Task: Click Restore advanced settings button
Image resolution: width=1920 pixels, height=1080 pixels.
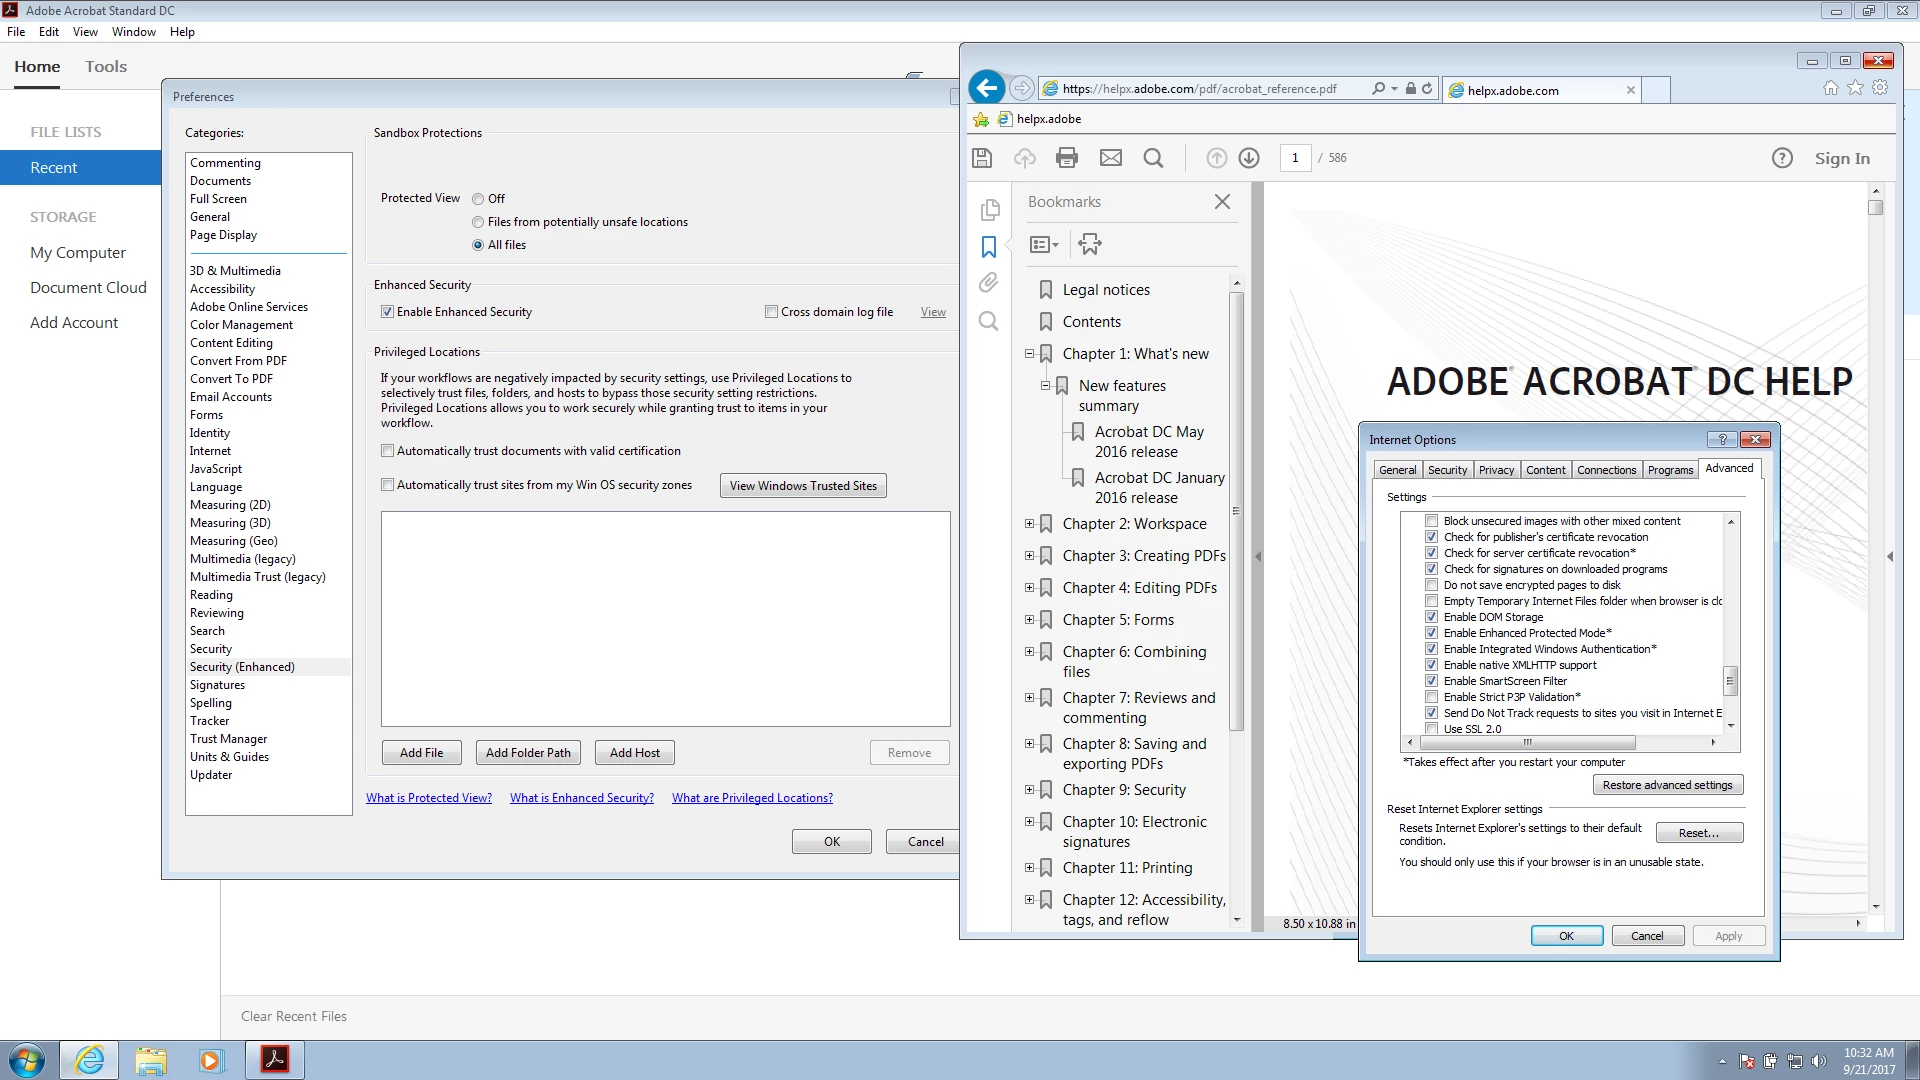Action: (x=1667, y=785)
